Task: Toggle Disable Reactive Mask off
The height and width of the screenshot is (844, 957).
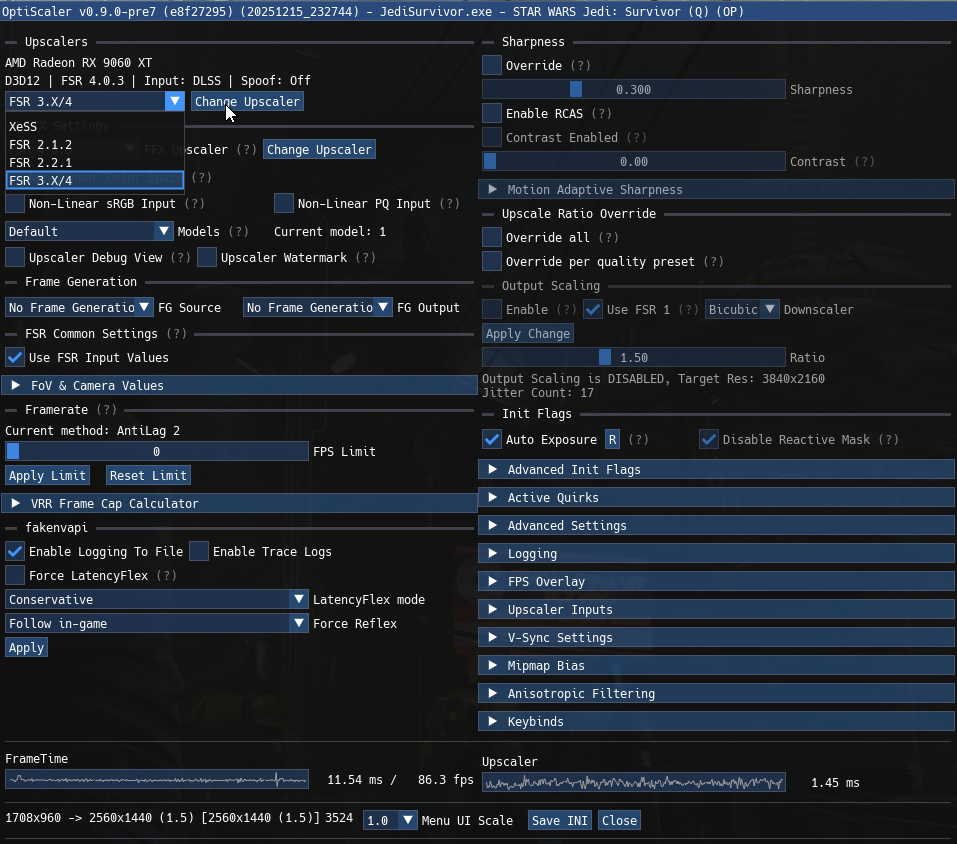Action: click(x=709, y=439)
